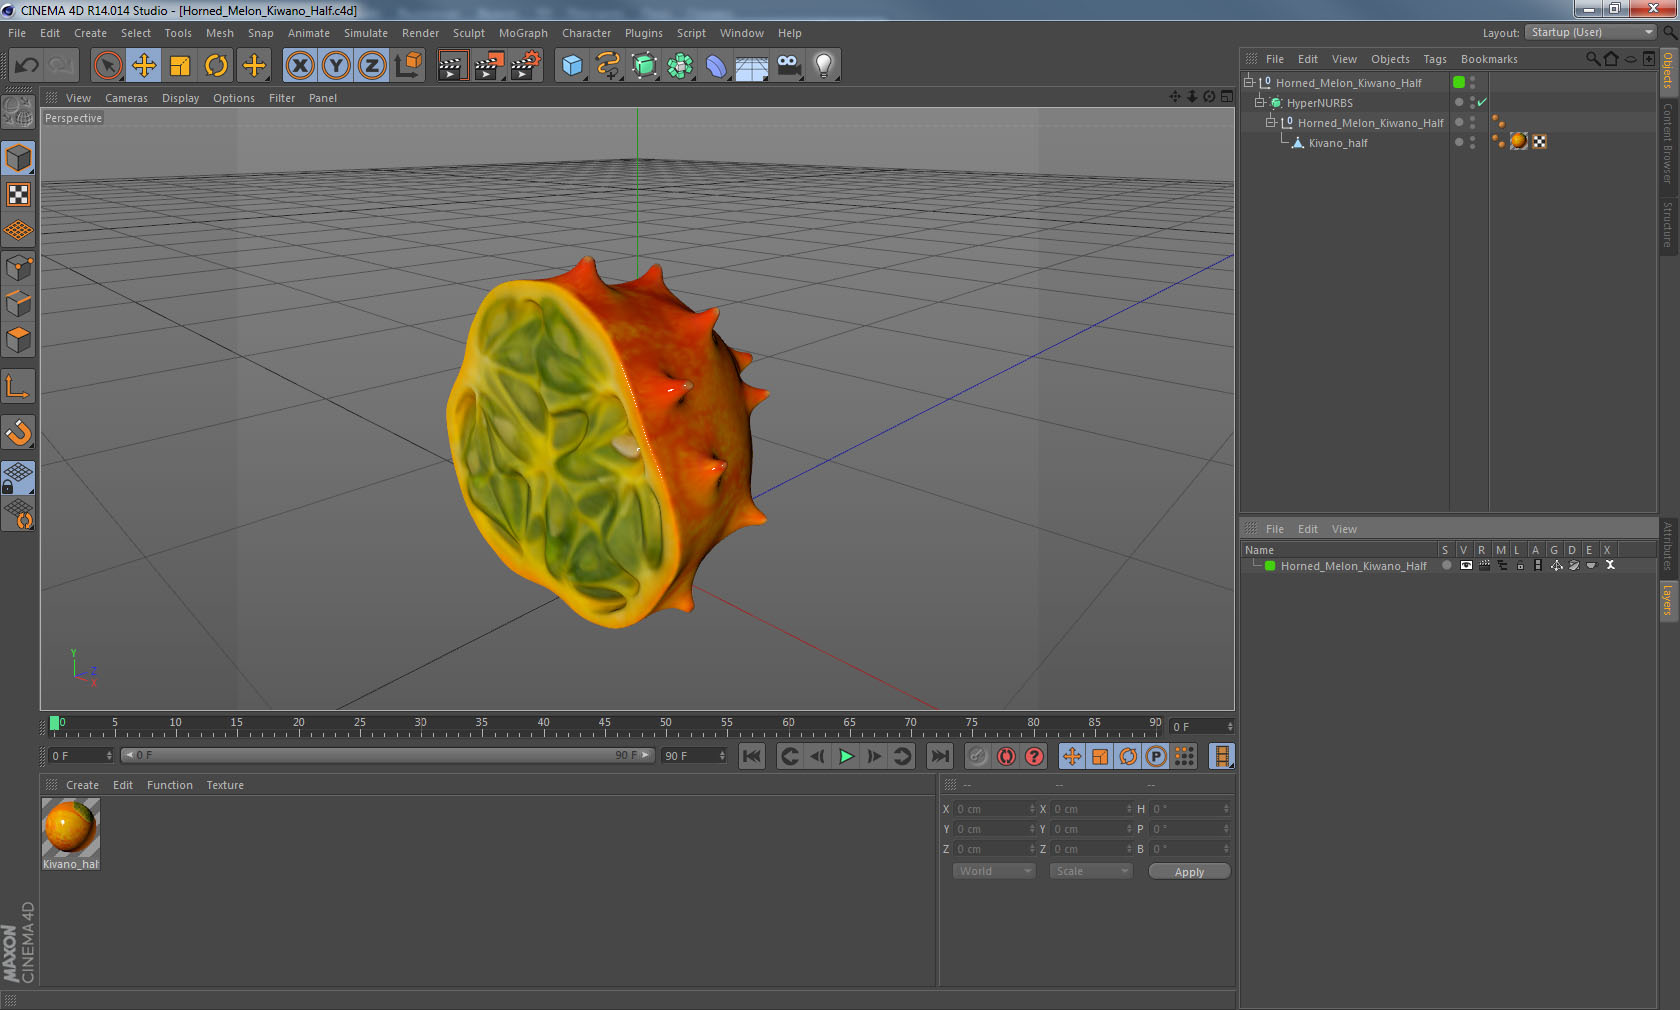Open the Array modeling objects icon
The height and width of the screenshot is (1010, 1680).
pos(680,66)
